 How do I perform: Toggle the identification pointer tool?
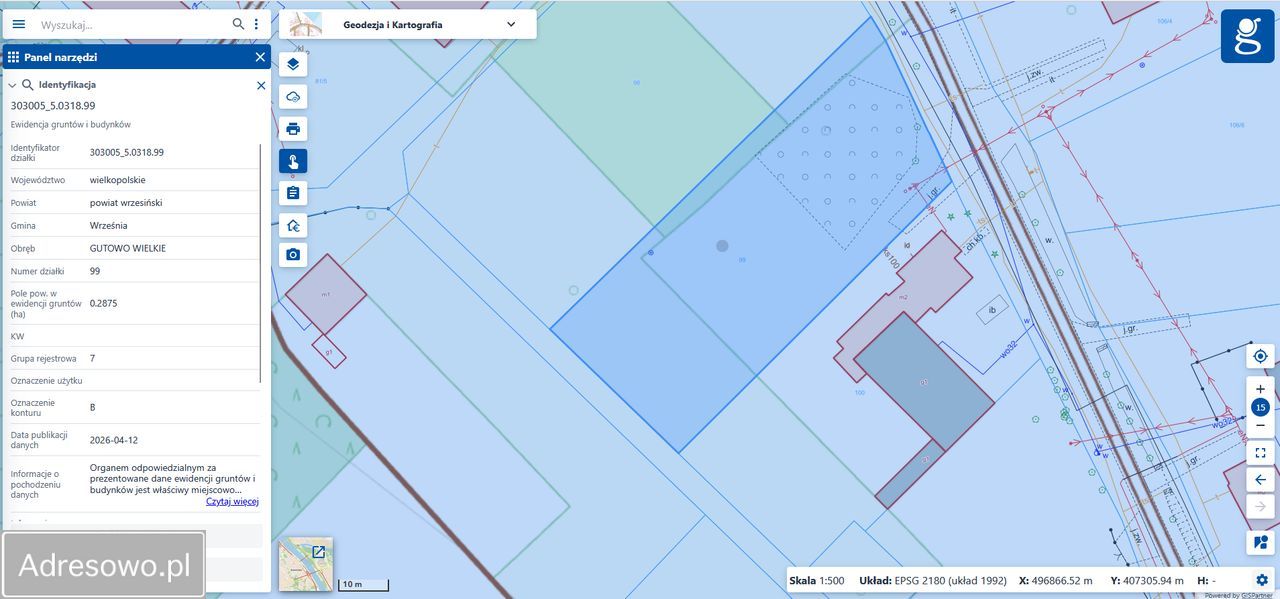[293, 161]
